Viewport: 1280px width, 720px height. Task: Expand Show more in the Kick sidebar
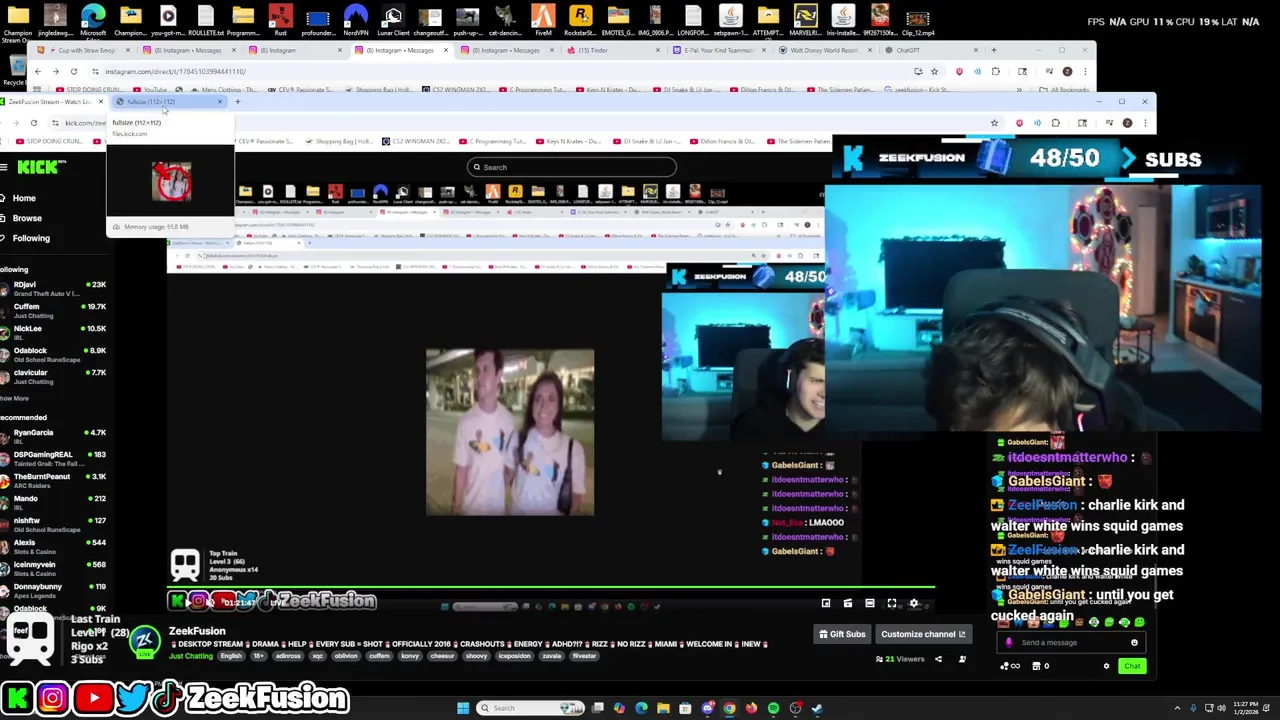pyautogui.click(x=14, y=398)
